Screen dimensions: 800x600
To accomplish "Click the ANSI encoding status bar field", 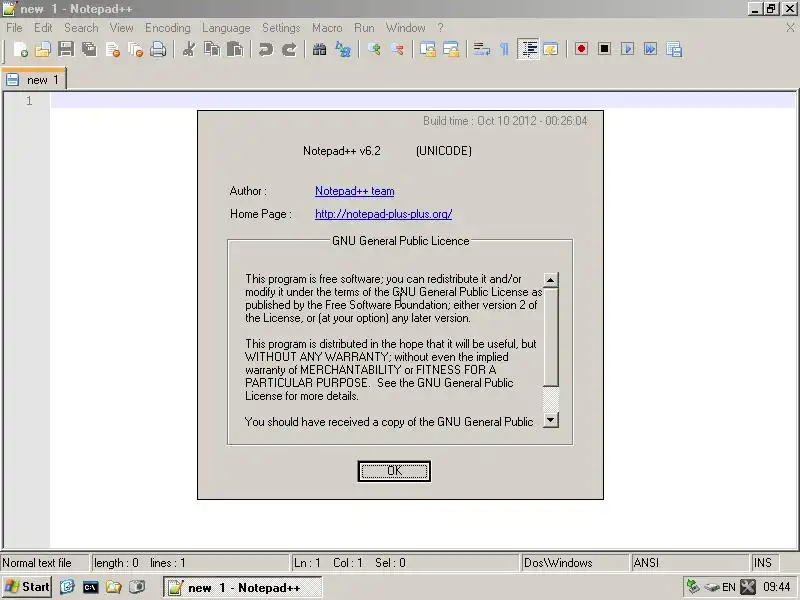I will 690,563.
